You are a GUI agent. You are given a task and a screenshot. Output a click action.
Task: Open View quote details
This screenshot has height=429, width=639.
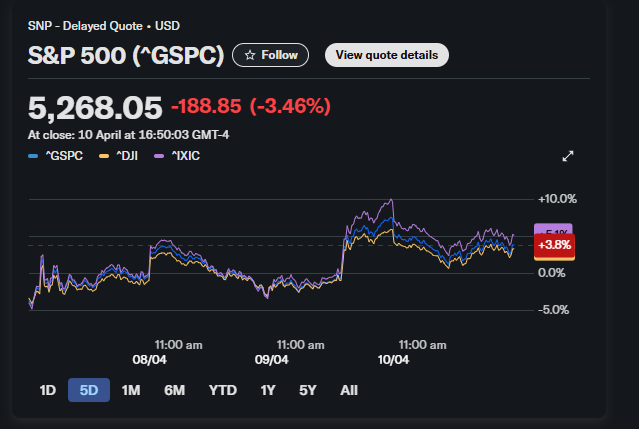[x=386, y=55]
